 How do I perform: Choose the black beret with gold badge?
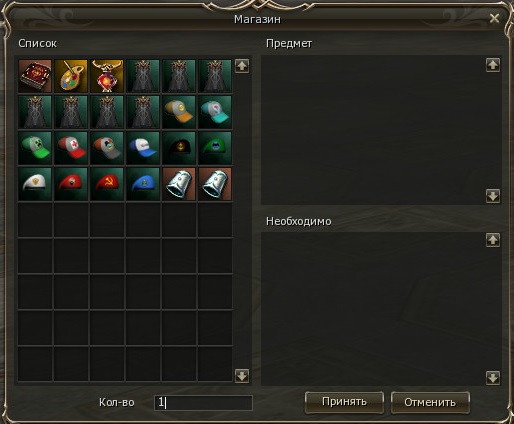tap(179, 148)
